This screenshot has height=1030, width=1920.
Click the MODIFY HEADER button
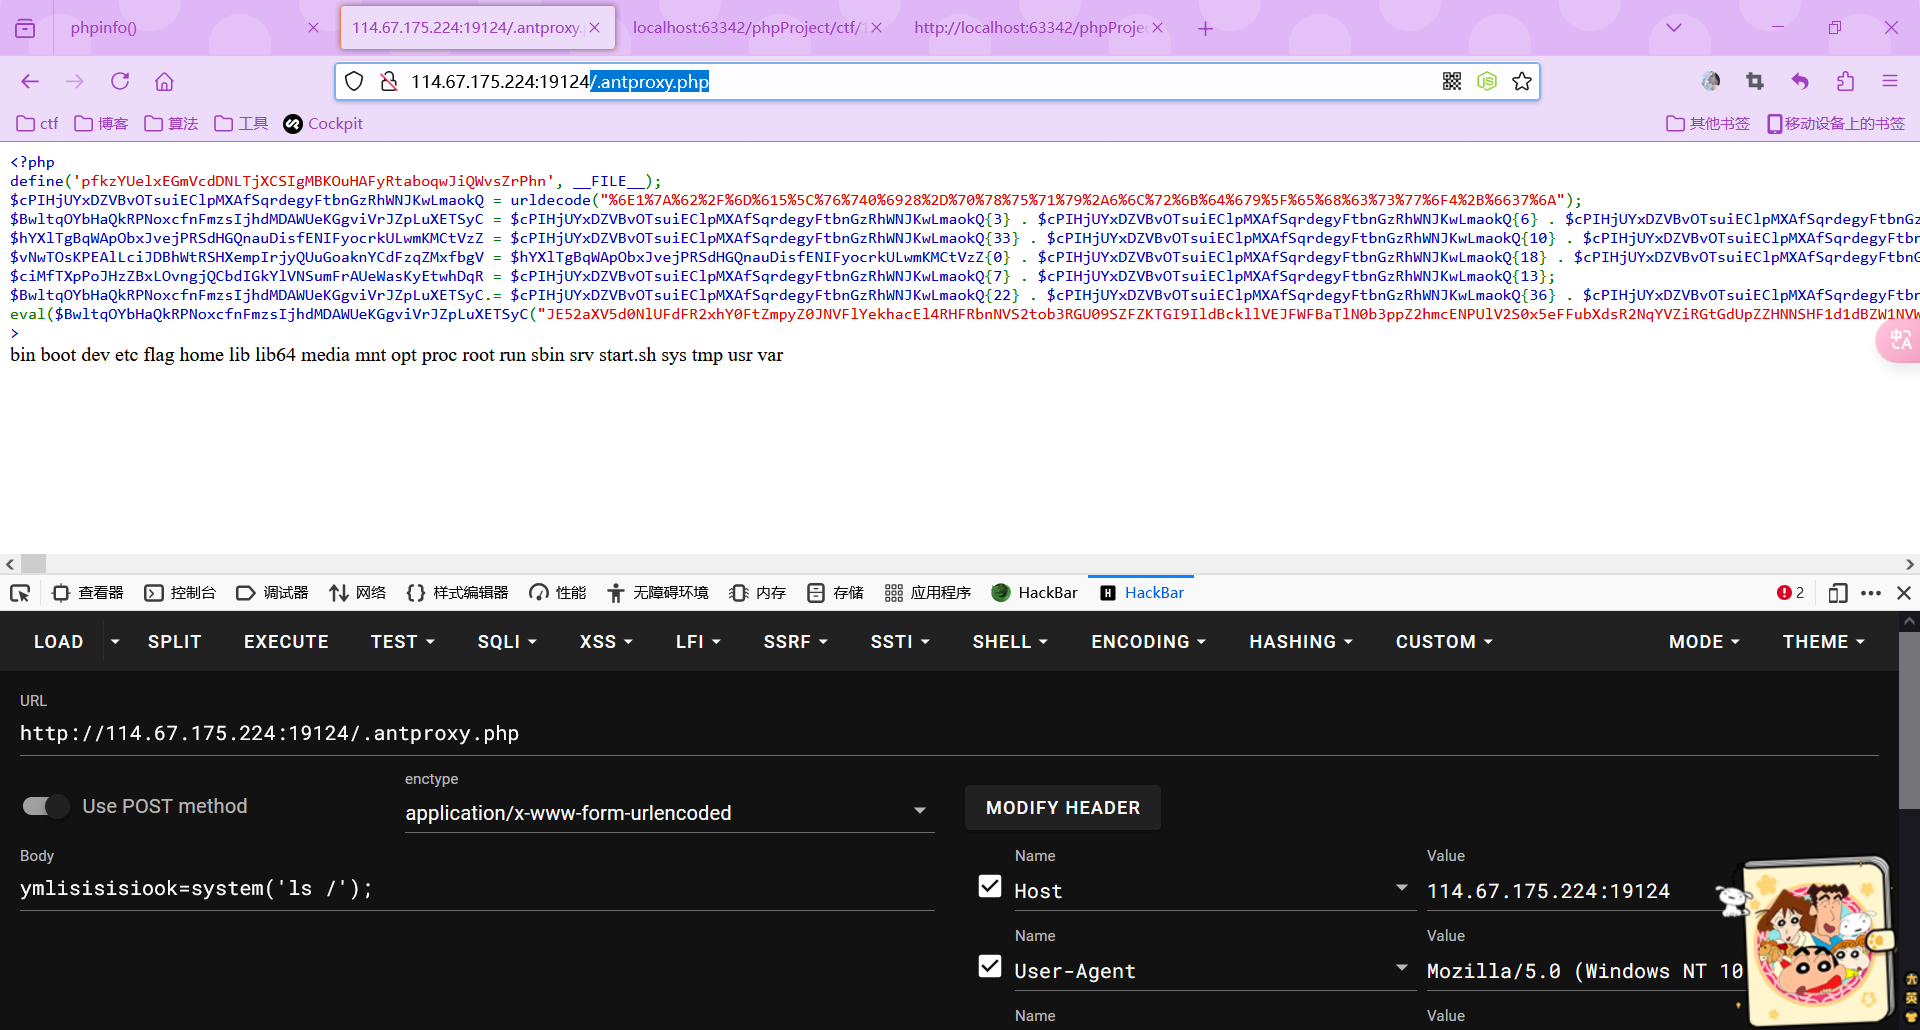[1063, 808]
